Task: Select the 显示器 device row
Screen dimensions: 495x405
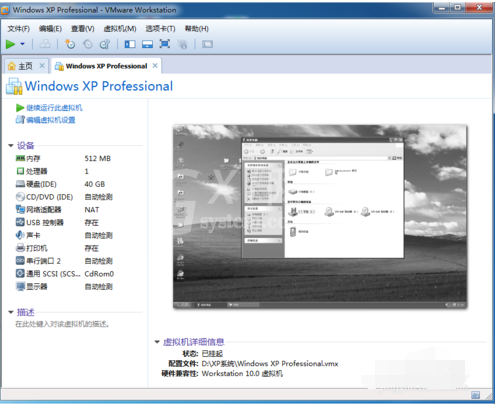Action: click(64, 287)
